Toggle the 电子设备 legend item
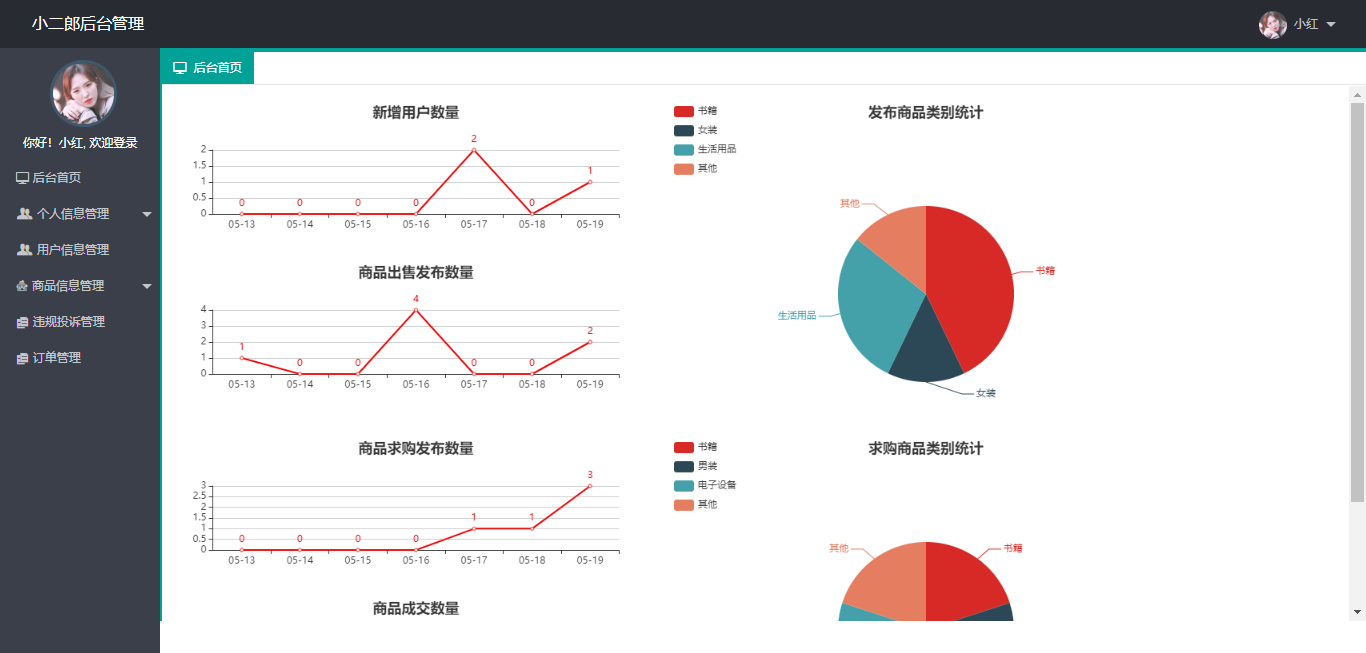The height and width of the screenshot is (653, 1366). (705, 485)
